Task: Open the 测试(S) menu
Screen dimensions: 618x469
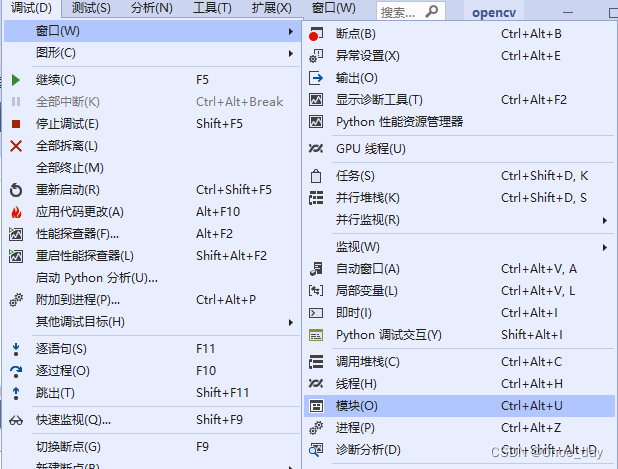Action: [91, 8]
